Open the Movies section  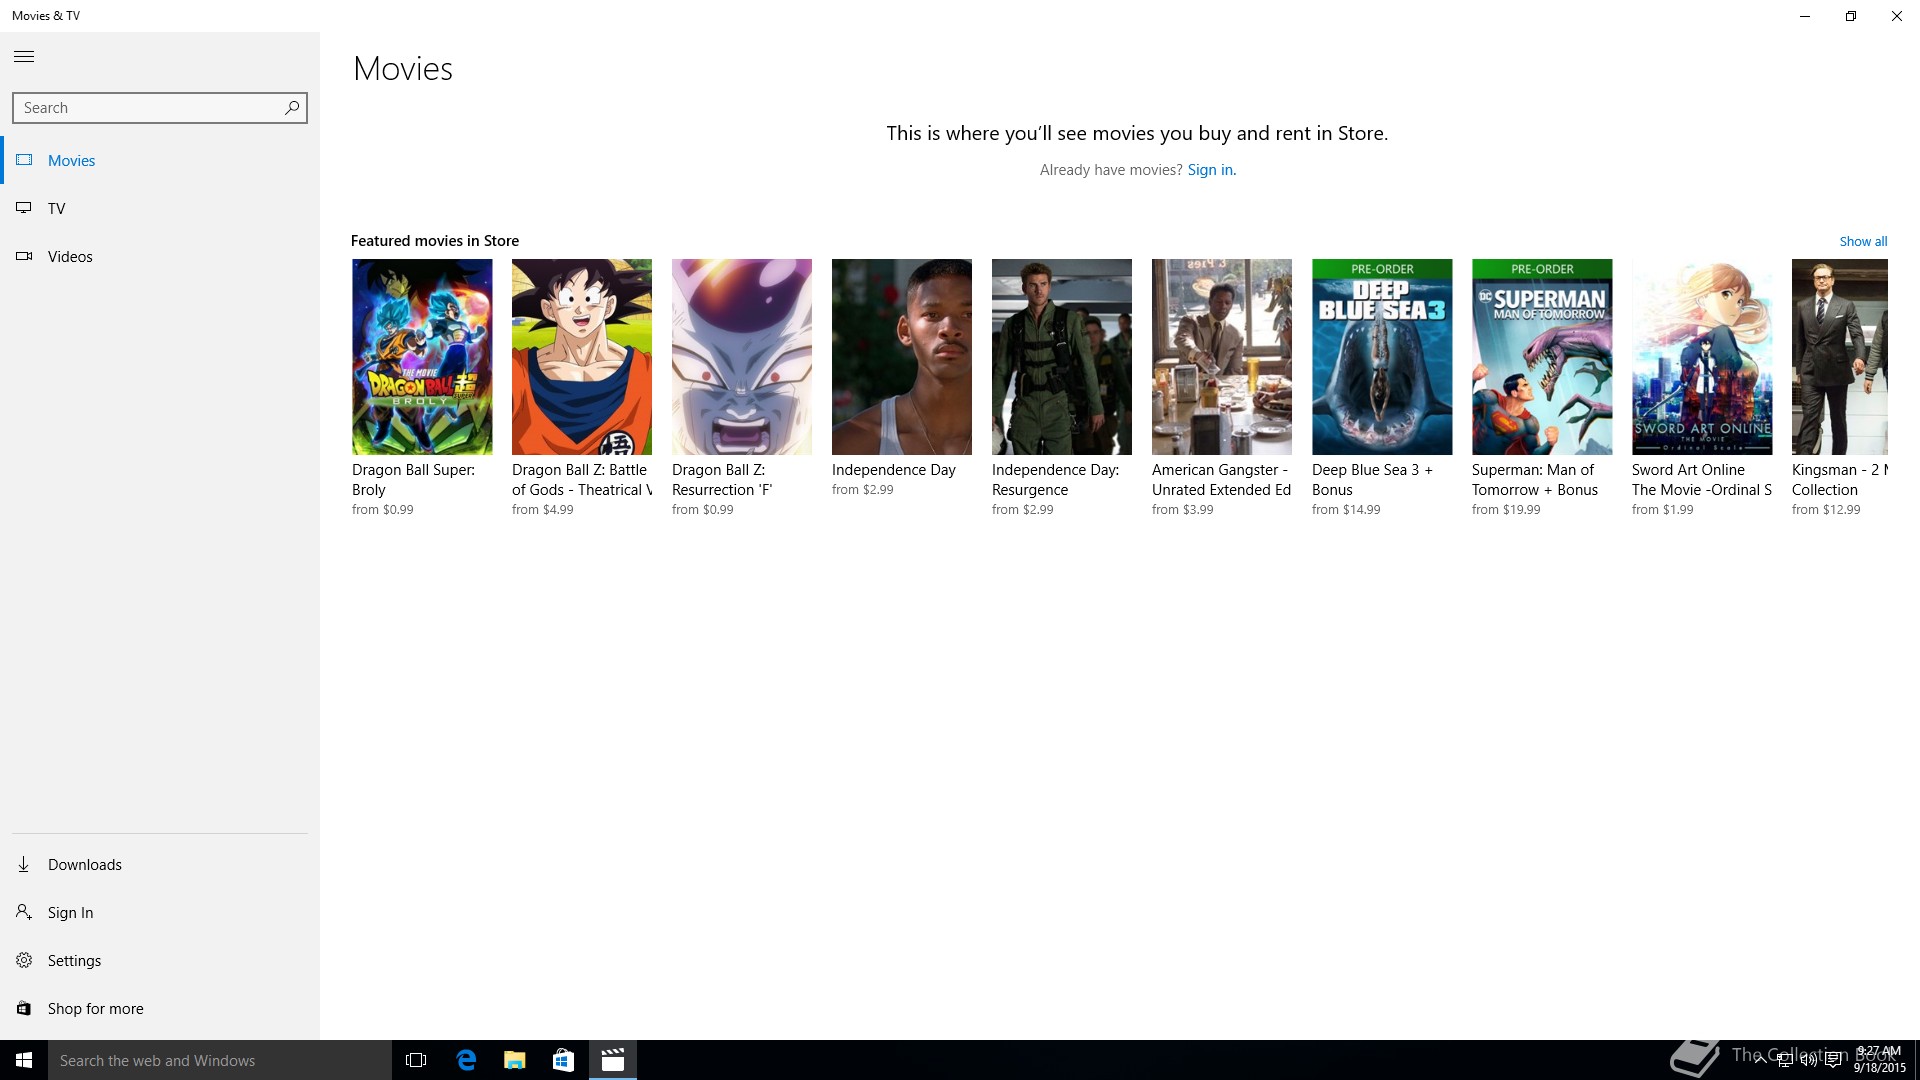point(160,160)
